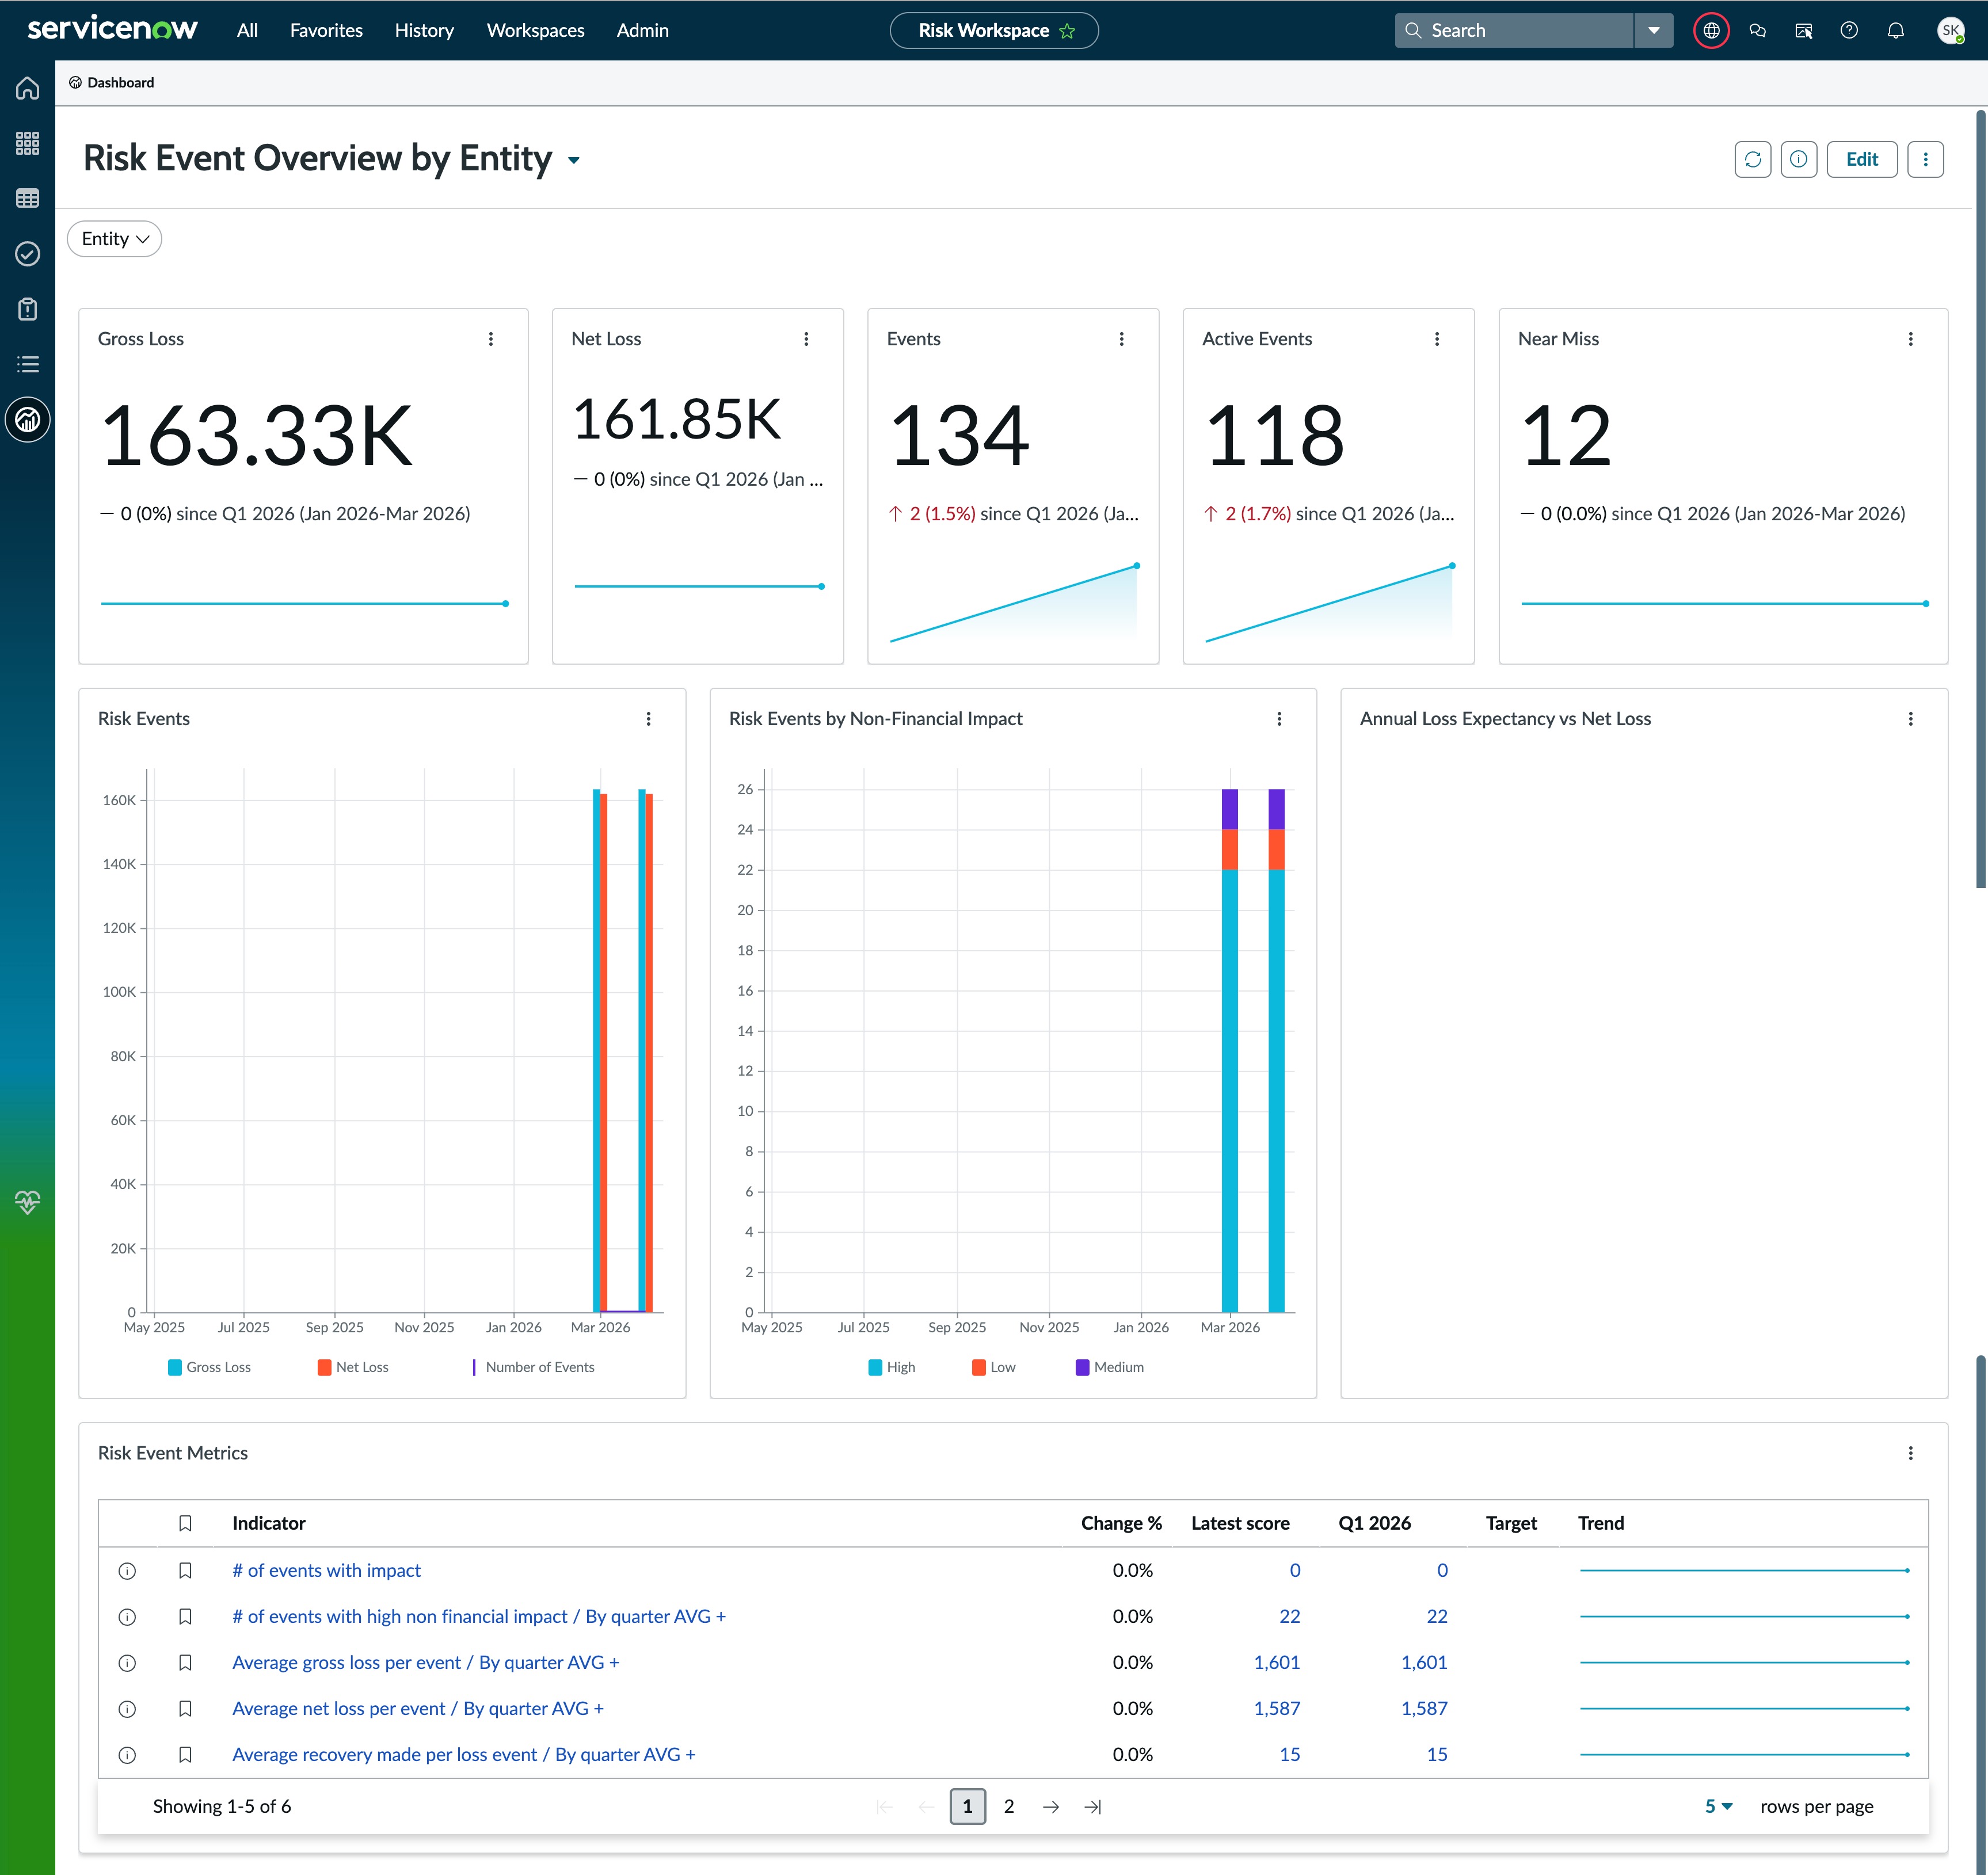Open the dashboard title dropdown arrow
Image resolution: width=1988 pixels, height=1875 pixels.
[574, 160]
